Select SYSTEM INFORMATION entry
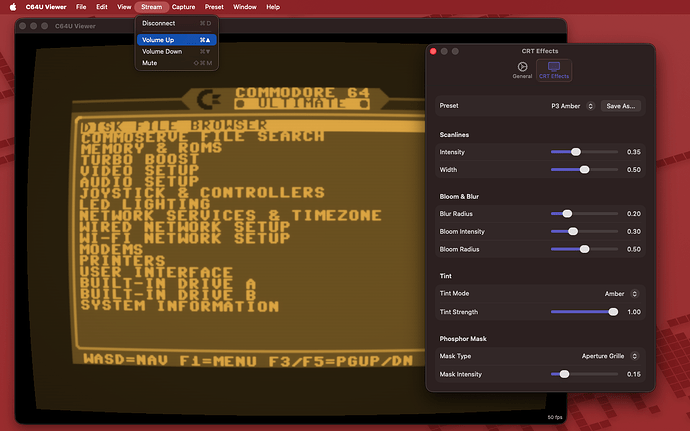This screenshot has height=431, width=690. point(179,306)
